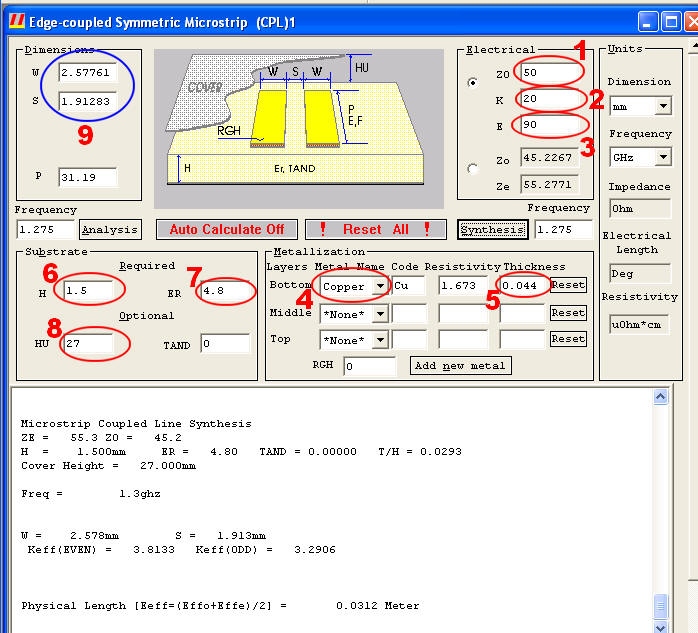Viewport: 698px width, 633px height.
Task: Click the 'Cover Height = 27.000mm' output line
Action: tap(108, 466)
